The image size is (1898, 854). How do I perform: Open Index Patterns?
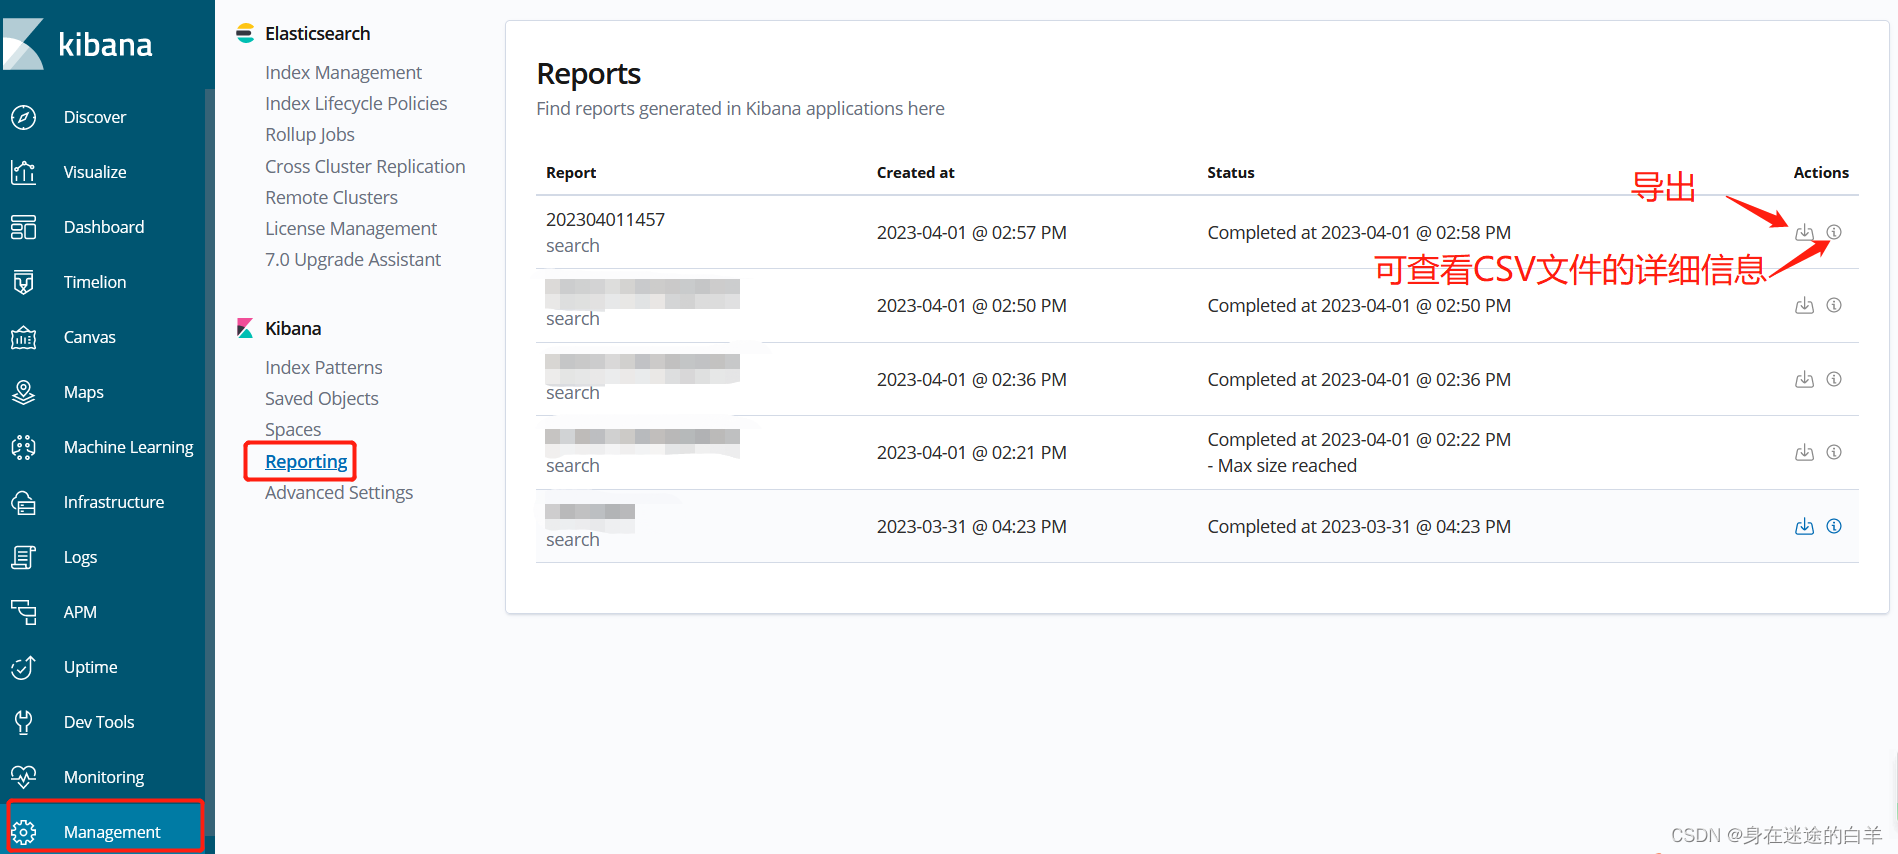pyautogui.click(x=324, y=367)
